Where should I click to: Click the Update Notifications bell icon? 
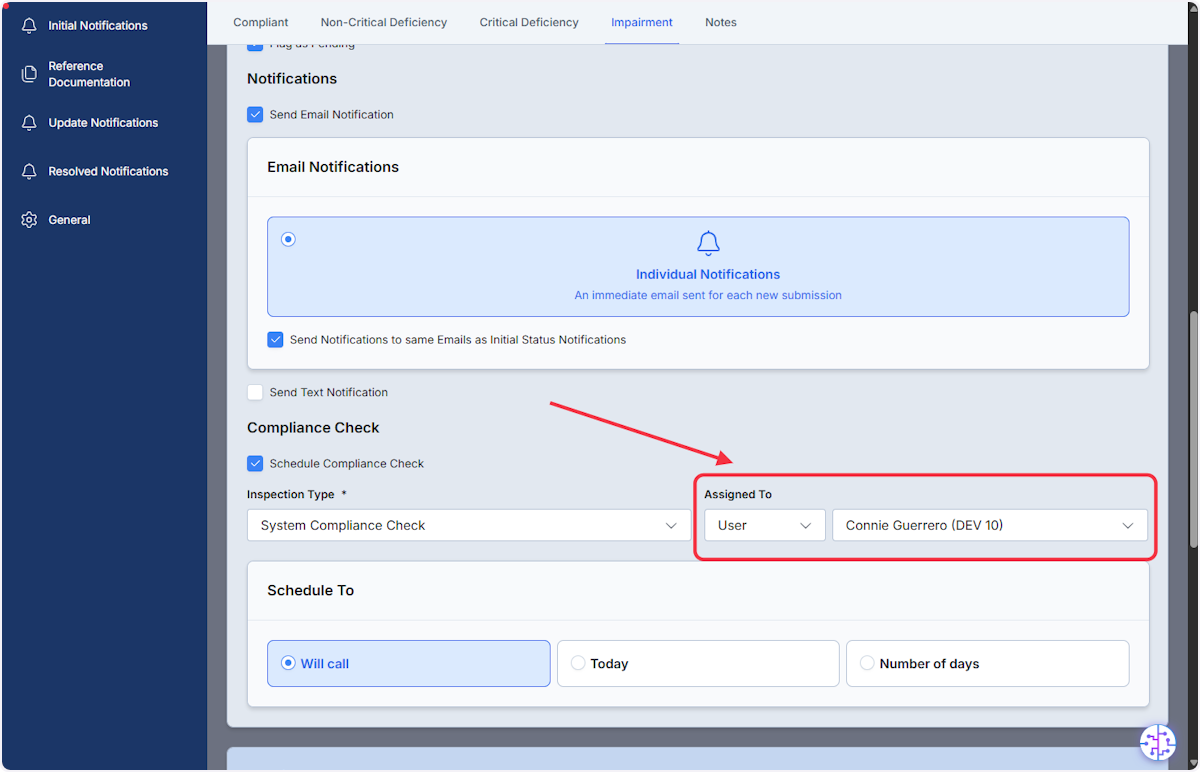[29, 123]
